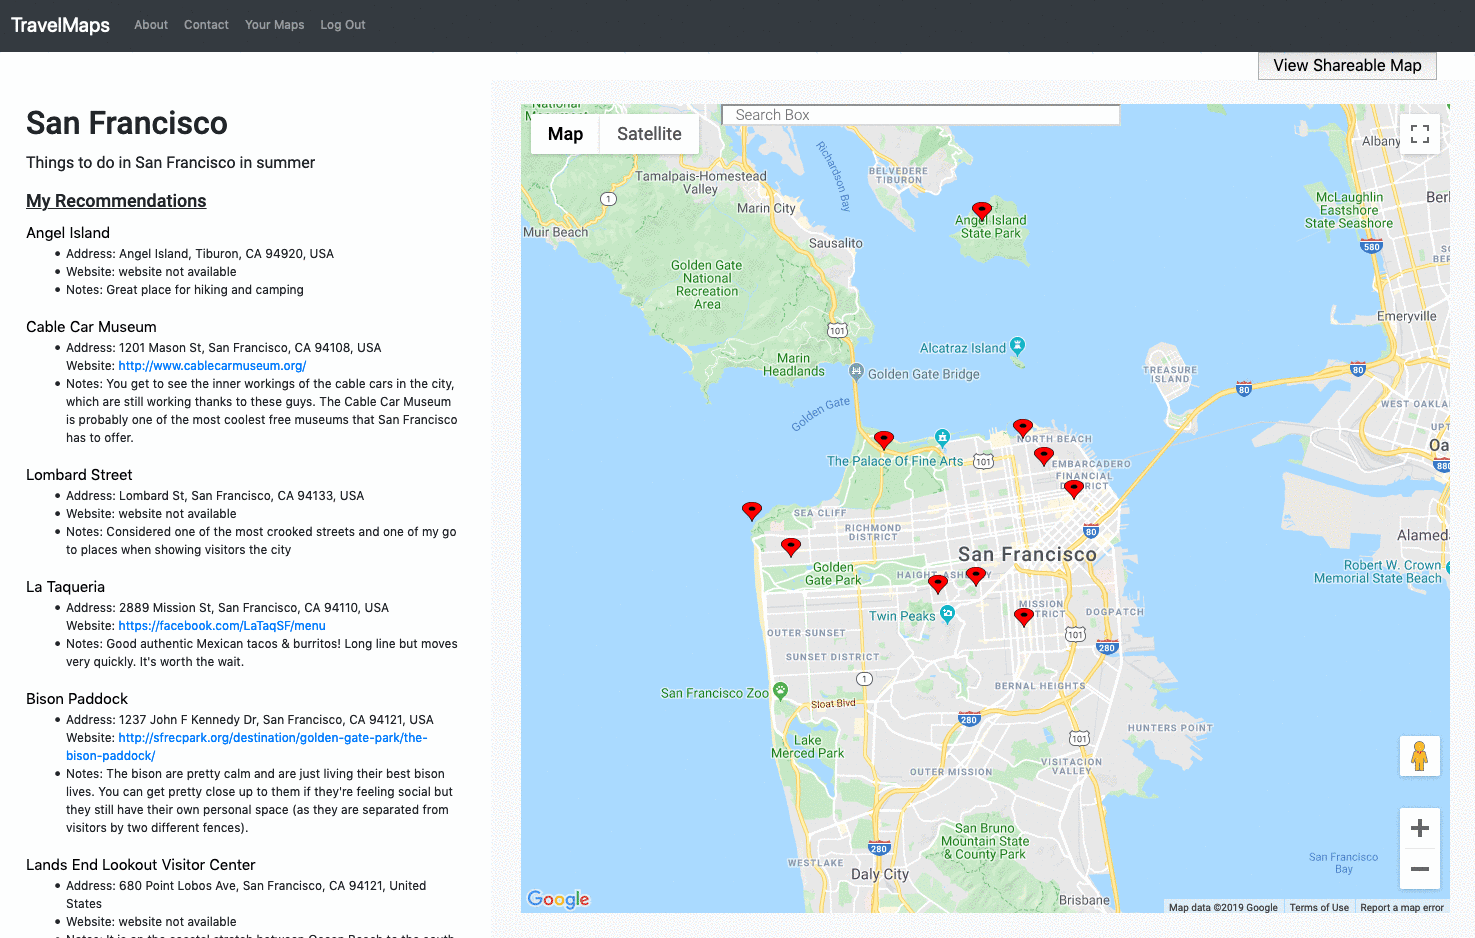Click Treasure Island label on map

pos(1170,375)
